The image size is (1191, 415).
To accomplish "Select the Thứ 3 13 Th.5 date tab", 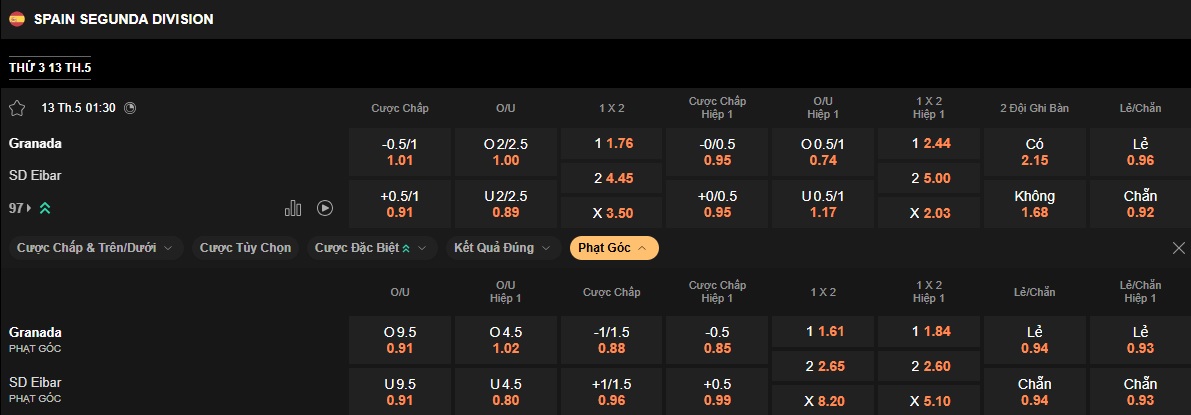I will (x=50, y=67).
